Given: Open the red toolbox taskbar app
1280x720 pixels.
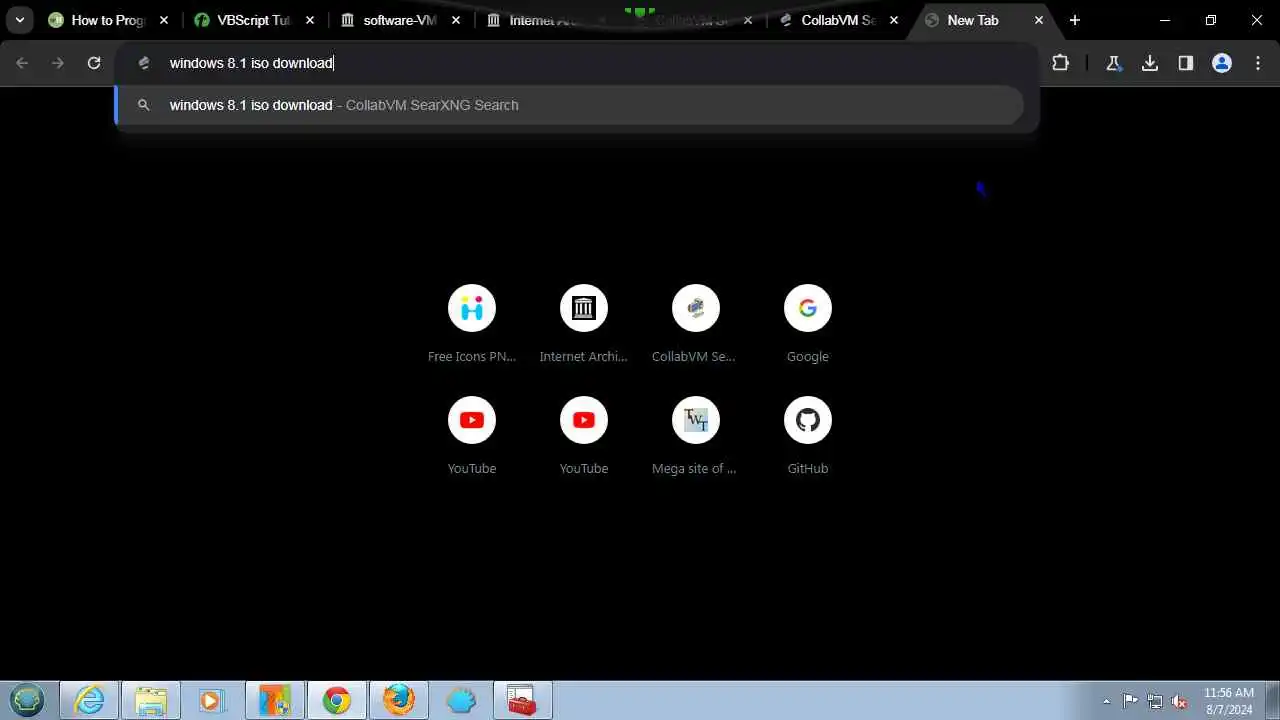Looking at the screenshot, I should 523,700.
